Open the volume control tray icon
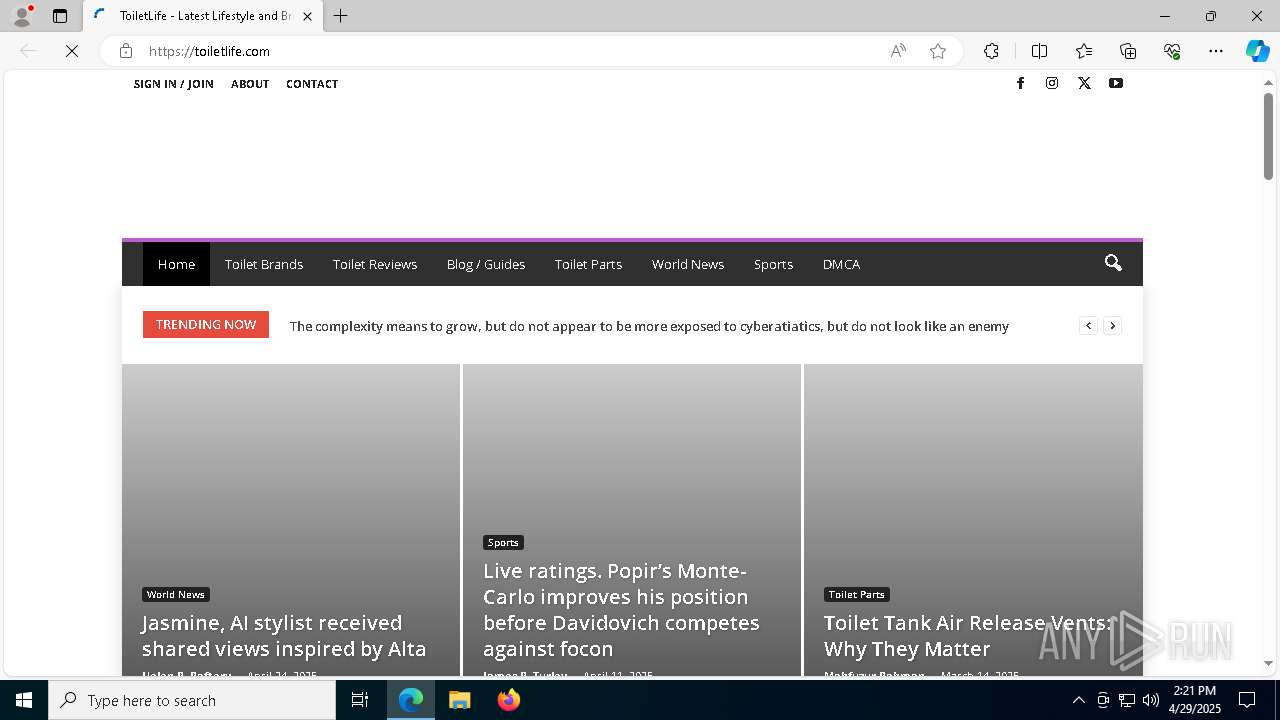Image resolution: width=1280 pixels, height=720 pixels. coord(1151,700)
